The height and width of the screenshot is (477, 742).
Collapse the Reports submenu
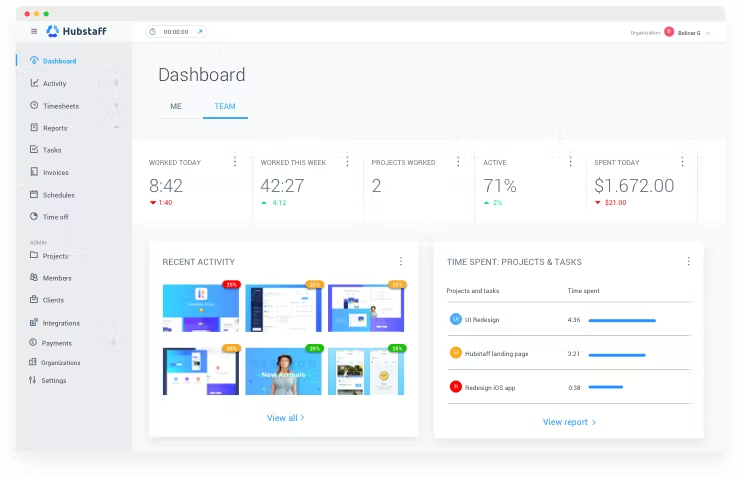point(116,127)
